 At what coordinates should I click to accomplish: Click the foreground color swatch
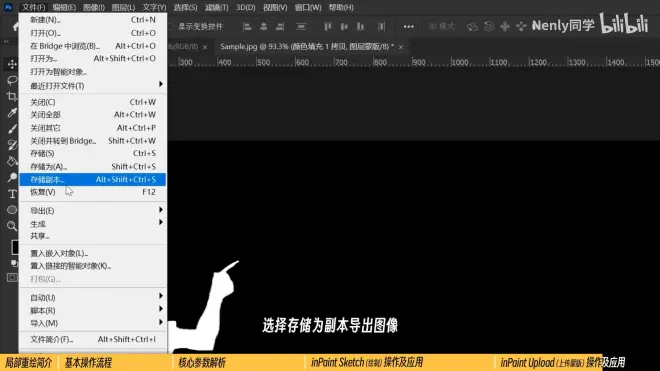[x=15, y=247]
